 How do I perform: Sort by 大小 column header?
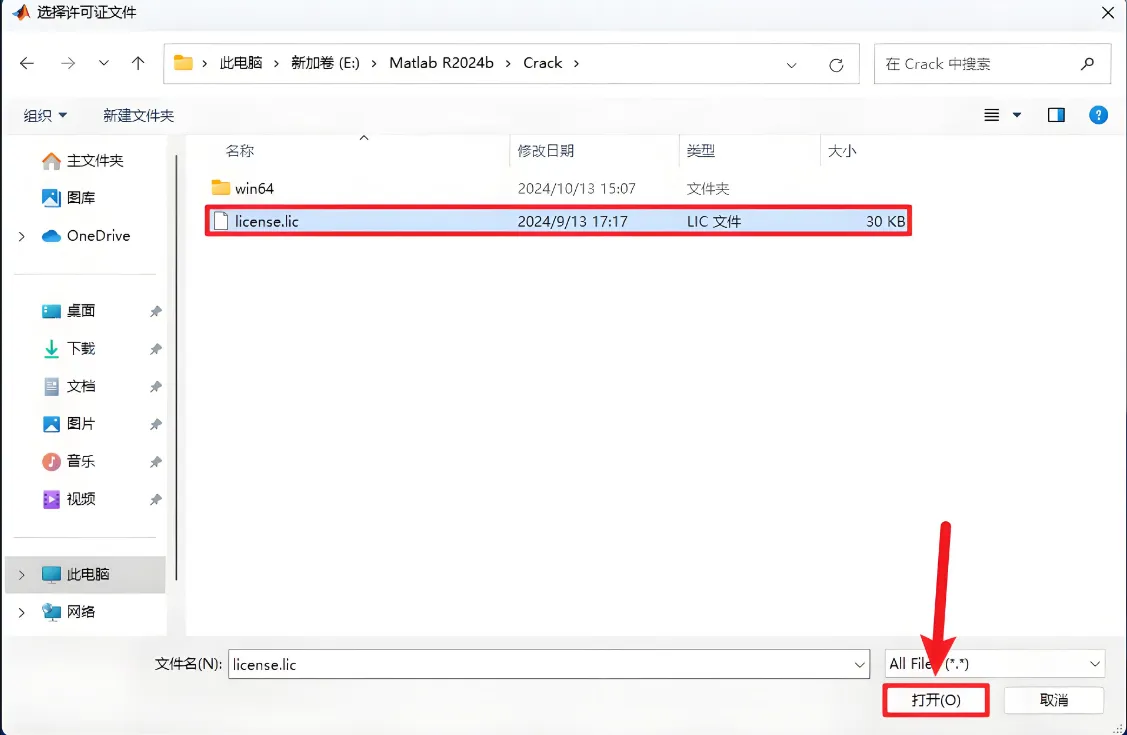(x=842, y=151)
